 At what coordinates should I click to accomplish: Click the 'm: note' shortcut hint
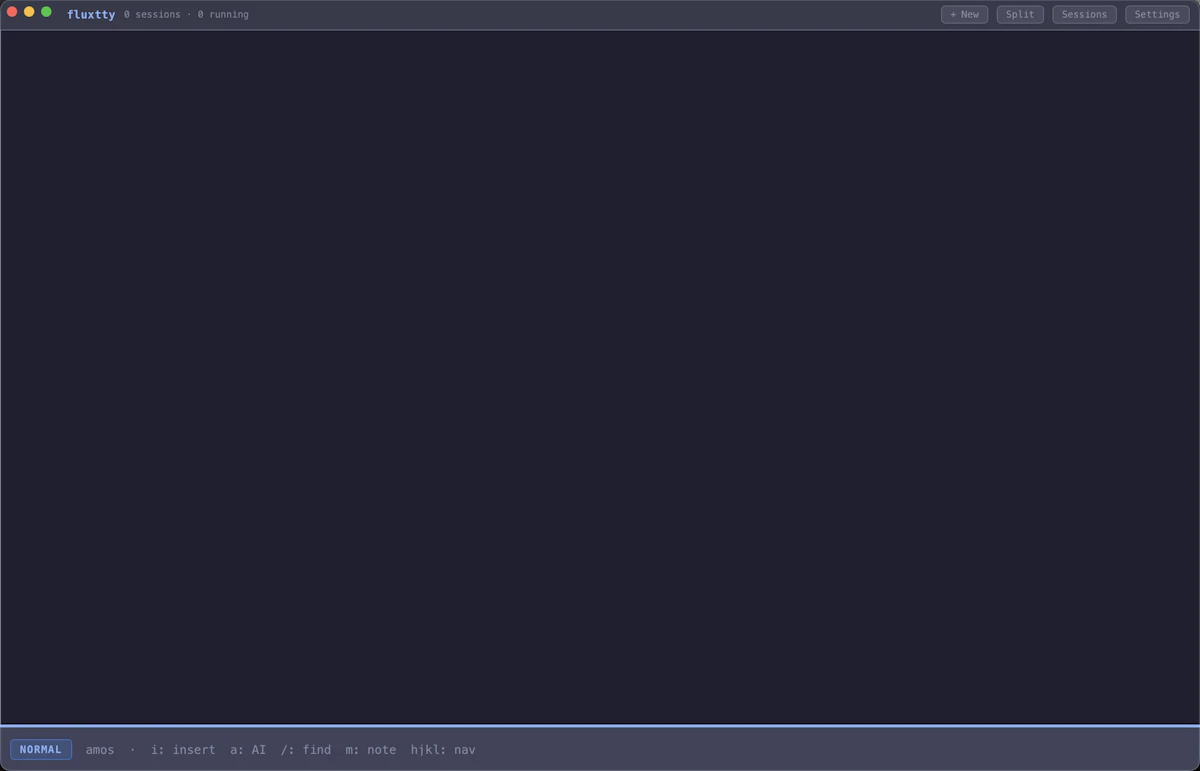click(x=370, y=750)
